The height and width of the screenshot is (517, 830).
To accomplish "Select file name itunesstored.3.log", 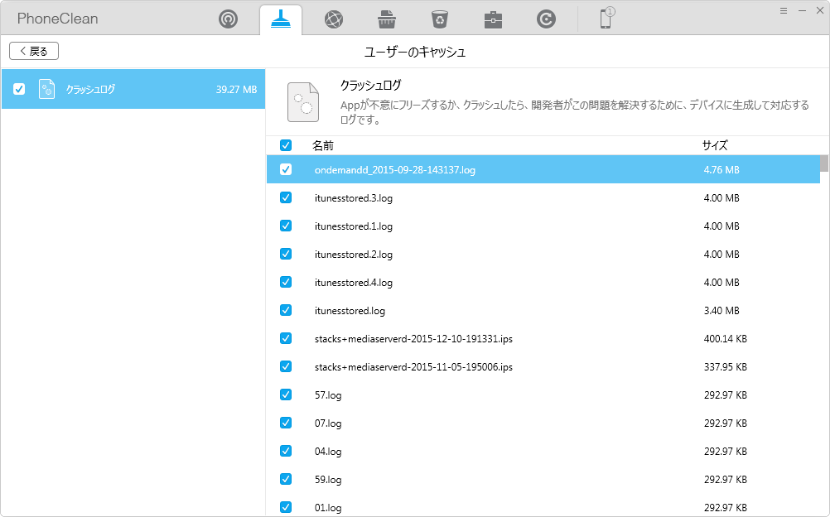I will [x=354, y=198].
